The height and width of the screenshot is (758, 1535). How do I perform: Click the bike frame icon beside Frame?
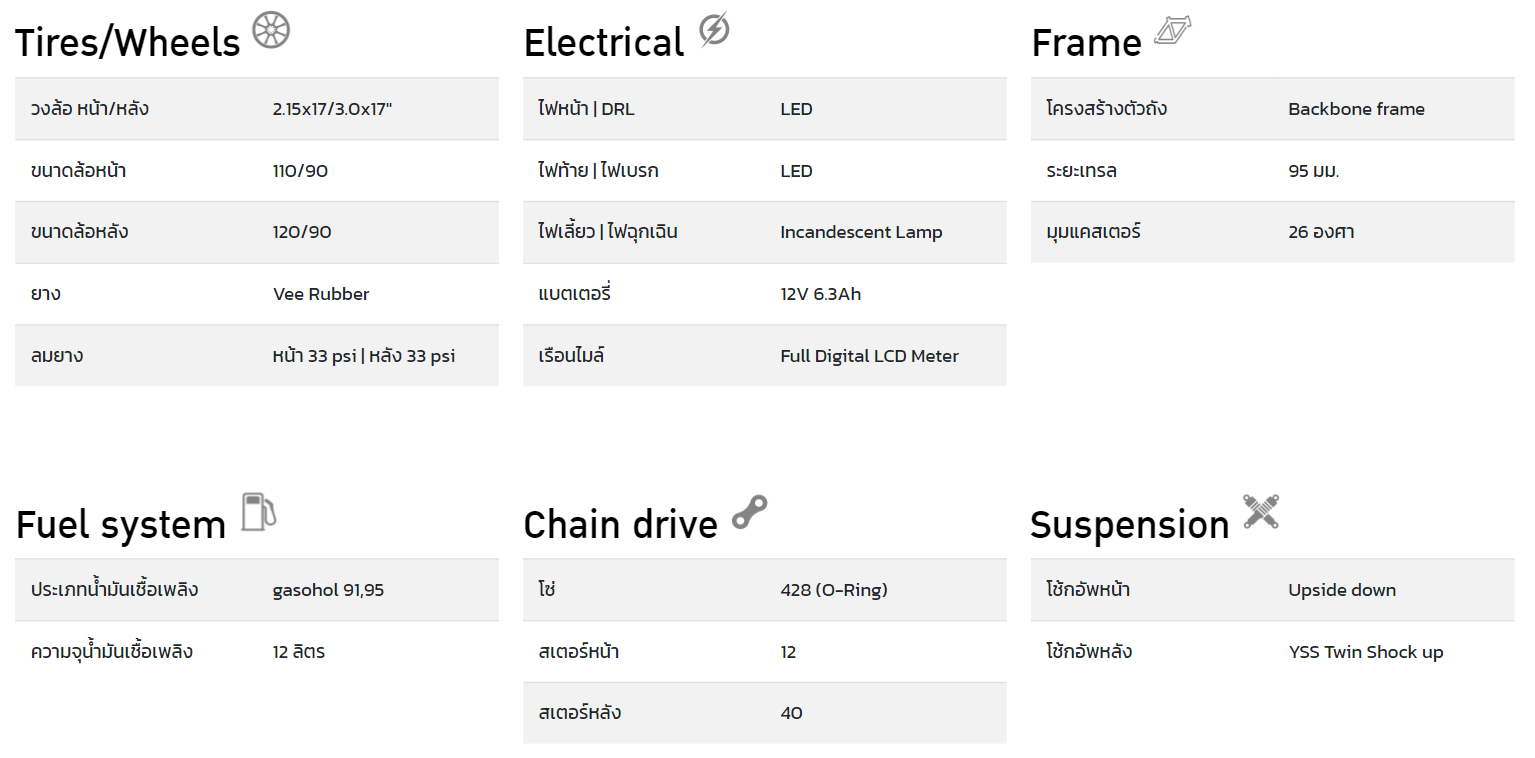click(1173, 31)
